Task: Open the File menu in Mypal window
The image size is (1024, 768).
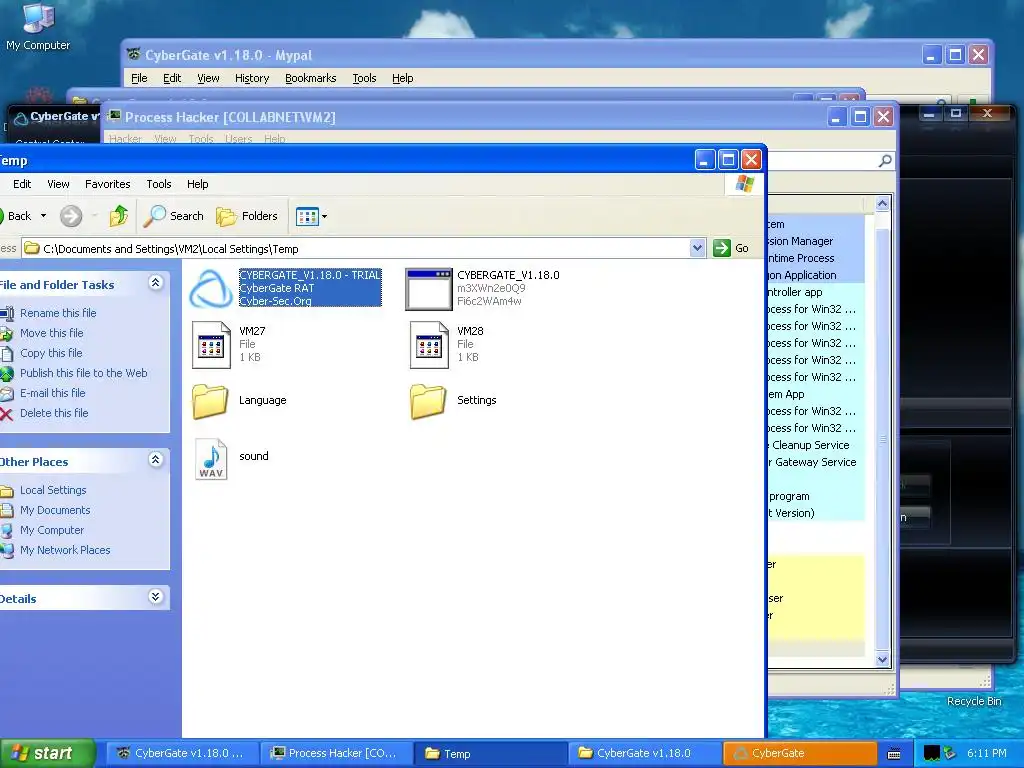Action: click(x=139, y=78)
